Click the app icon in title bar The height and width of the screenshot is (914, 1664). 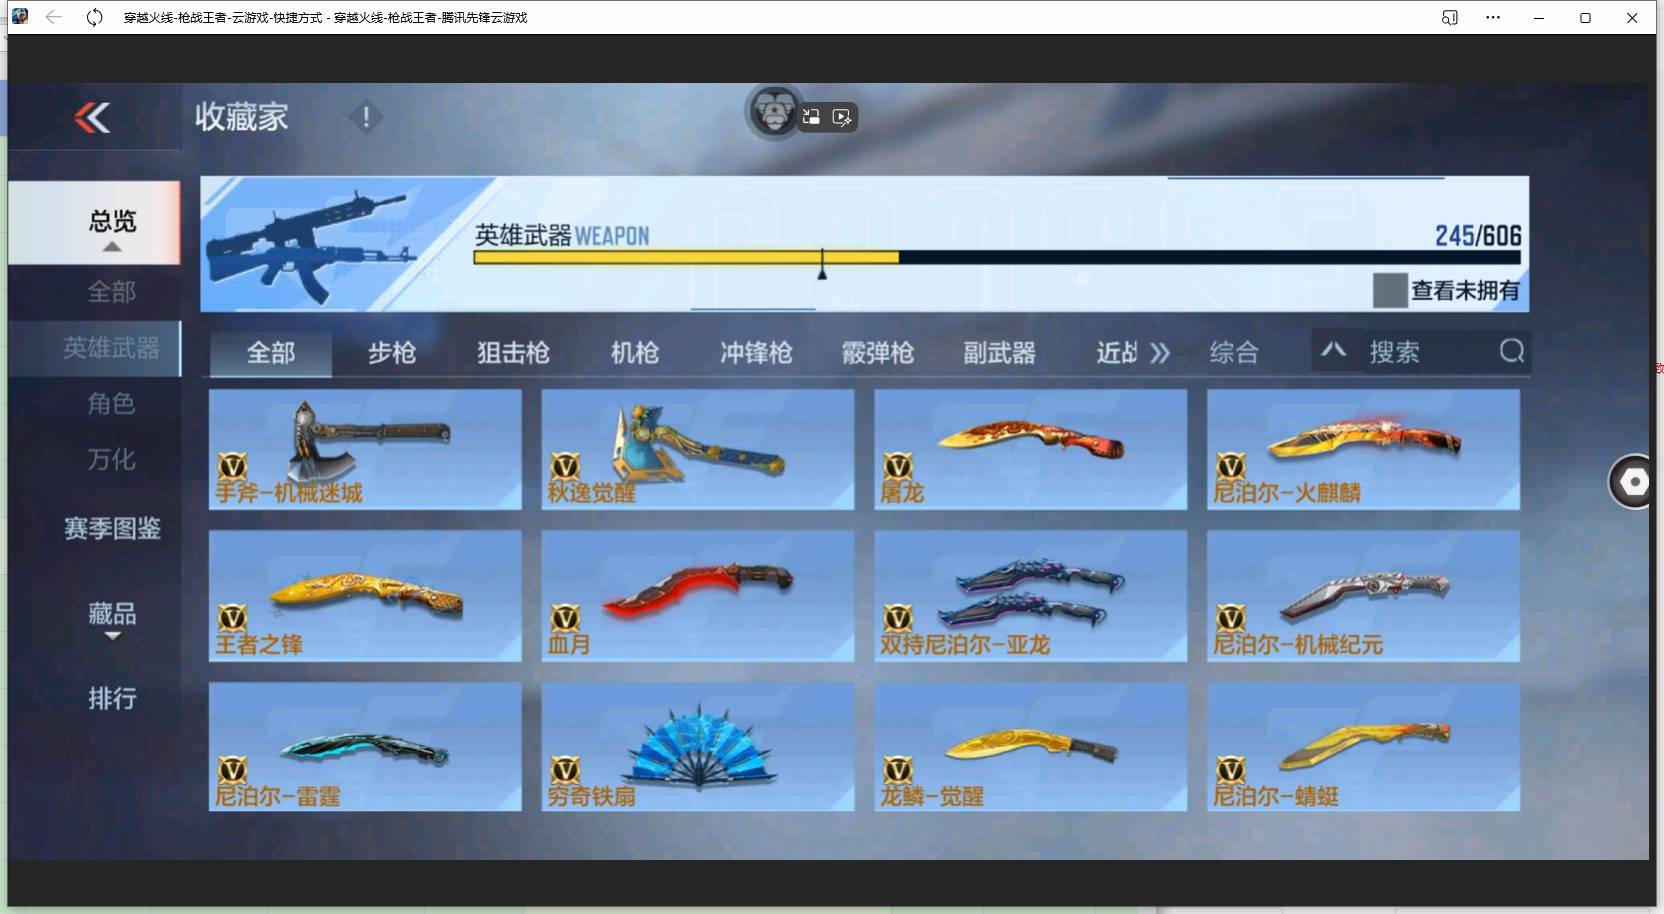pyautogui.click(x=20, y=16)
